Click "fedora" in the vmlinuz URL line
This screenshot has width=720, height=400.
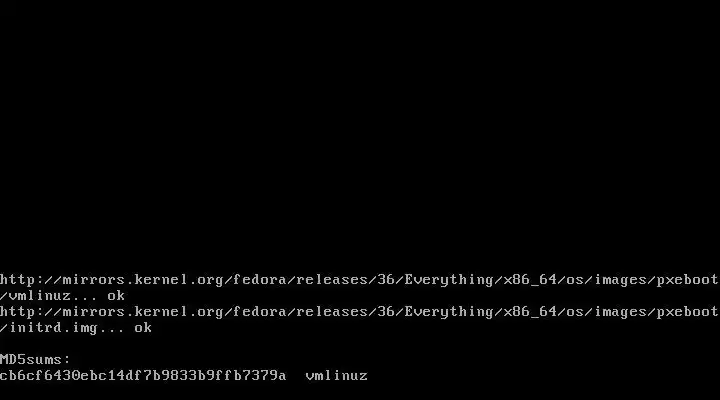(x=260, y=280)
